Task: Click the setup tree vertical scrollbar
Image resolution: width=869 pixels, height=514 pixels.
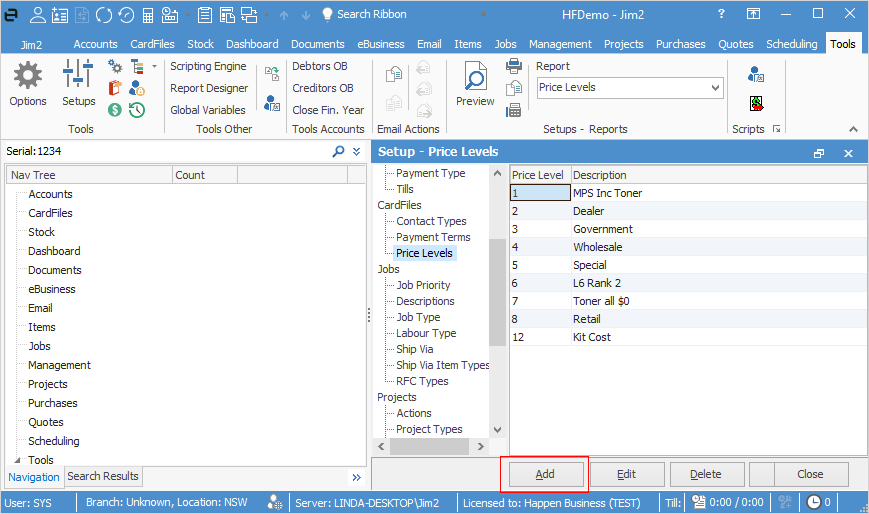Action: tap(497, 290)
